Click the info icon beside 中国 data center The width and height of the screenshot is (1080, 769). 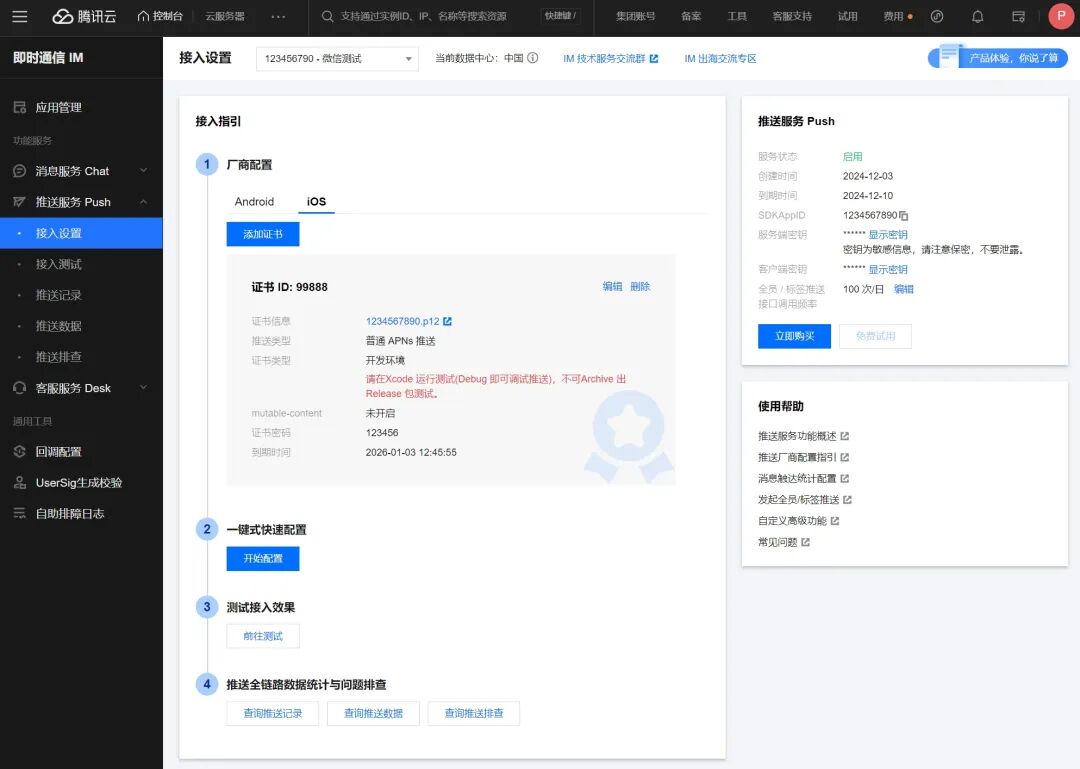pyautogui.click(x=532, y=58)
